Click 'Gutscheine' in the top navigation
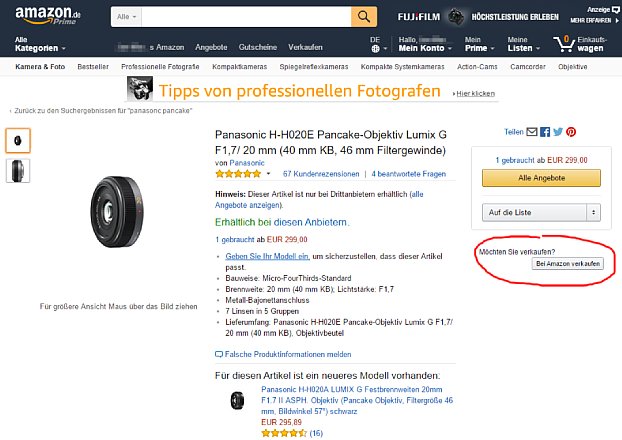Viewport: 622px width, 440px height. (x=258, y=47)
